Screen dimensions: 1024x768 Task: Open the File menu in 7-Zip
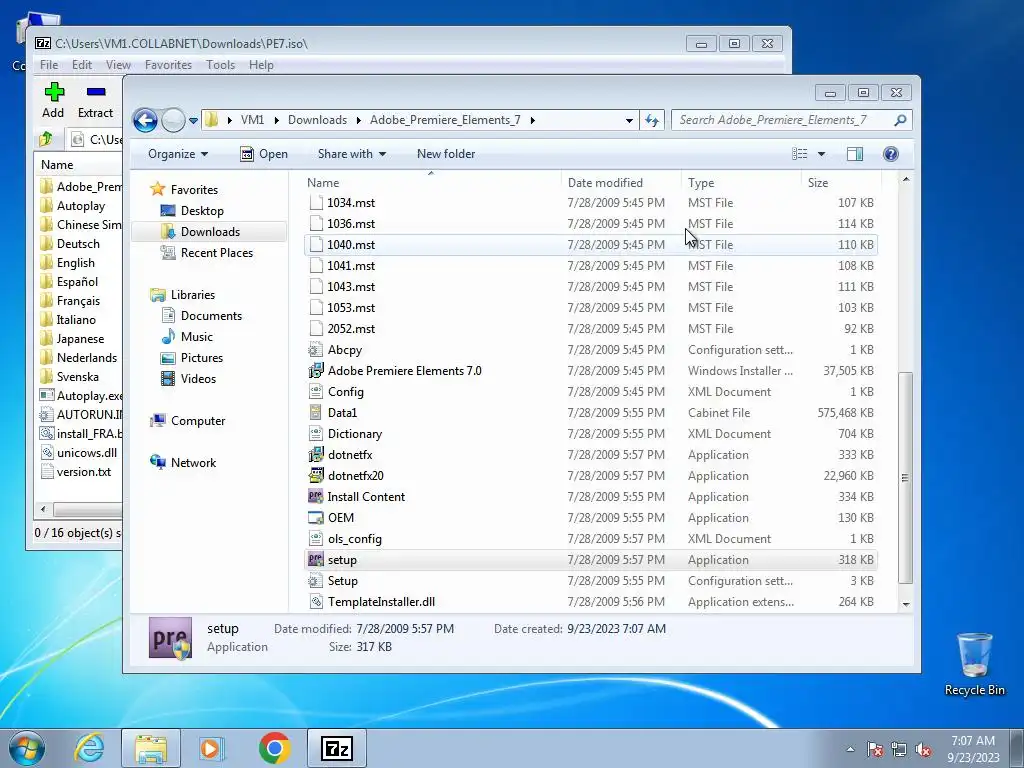(x=49, y=65)
